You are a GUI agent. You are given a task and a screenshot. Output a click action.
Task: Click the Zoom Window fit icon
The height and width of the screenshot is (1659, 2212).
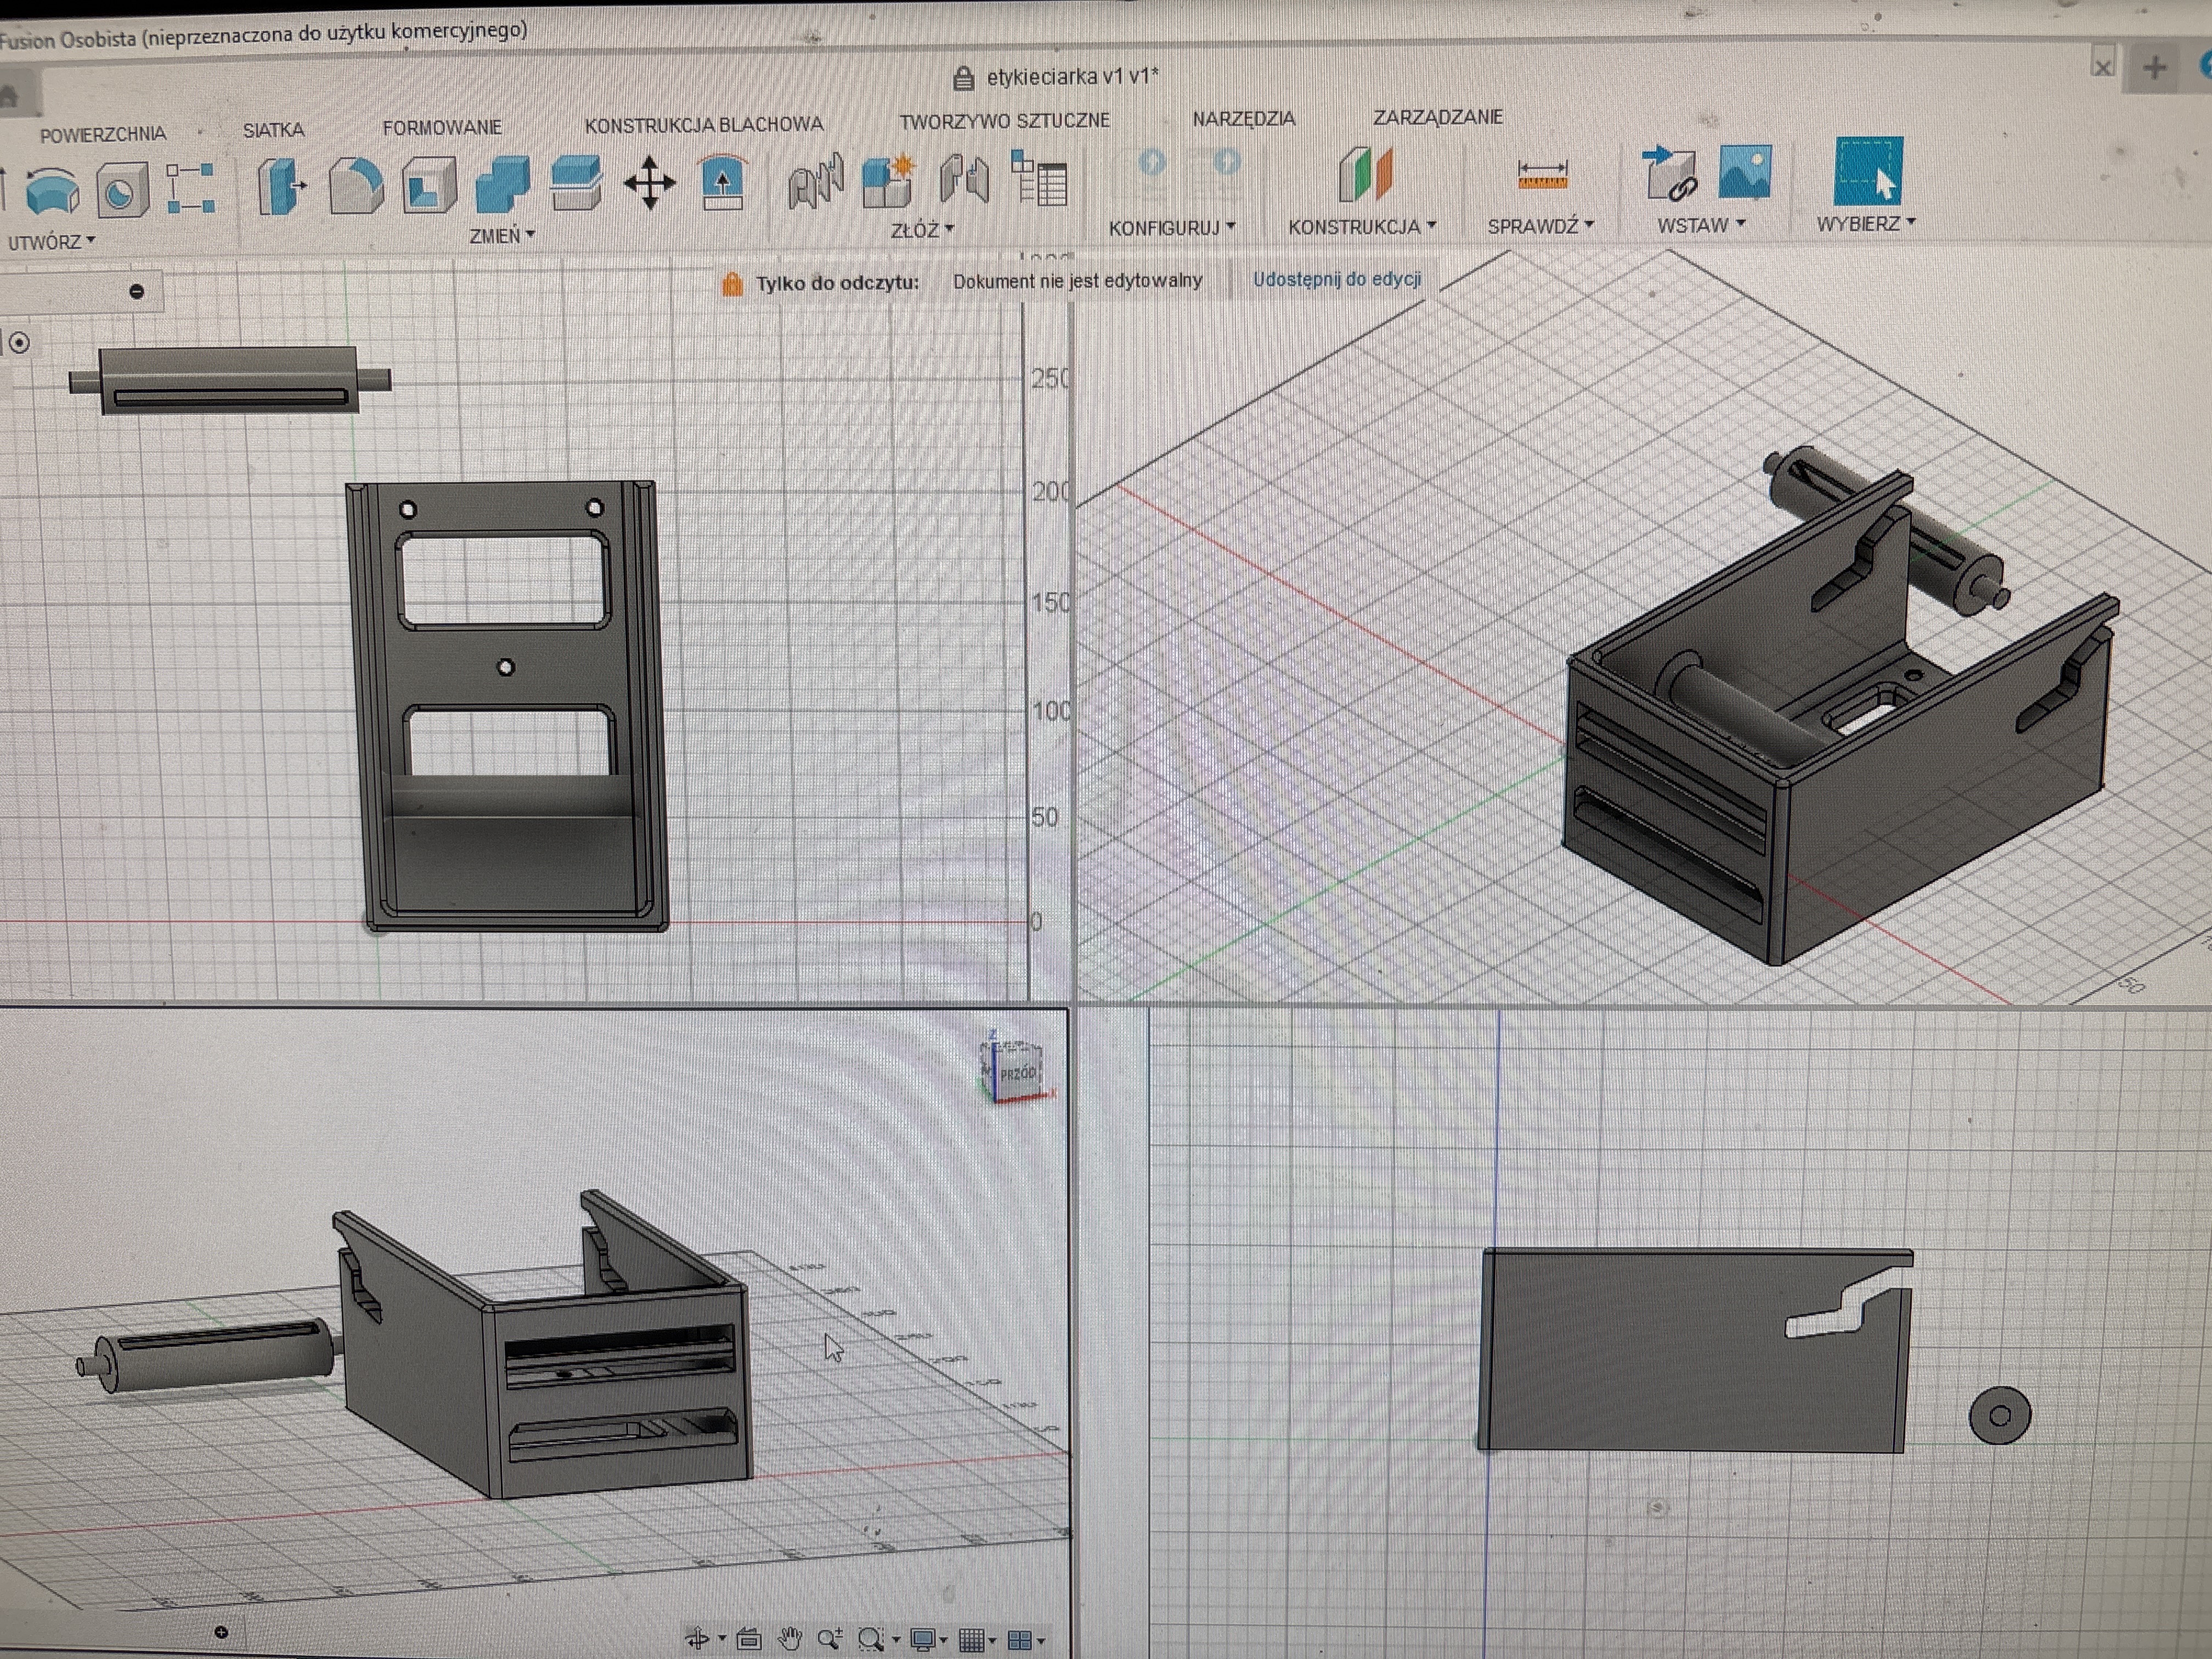pos(871,1639)
